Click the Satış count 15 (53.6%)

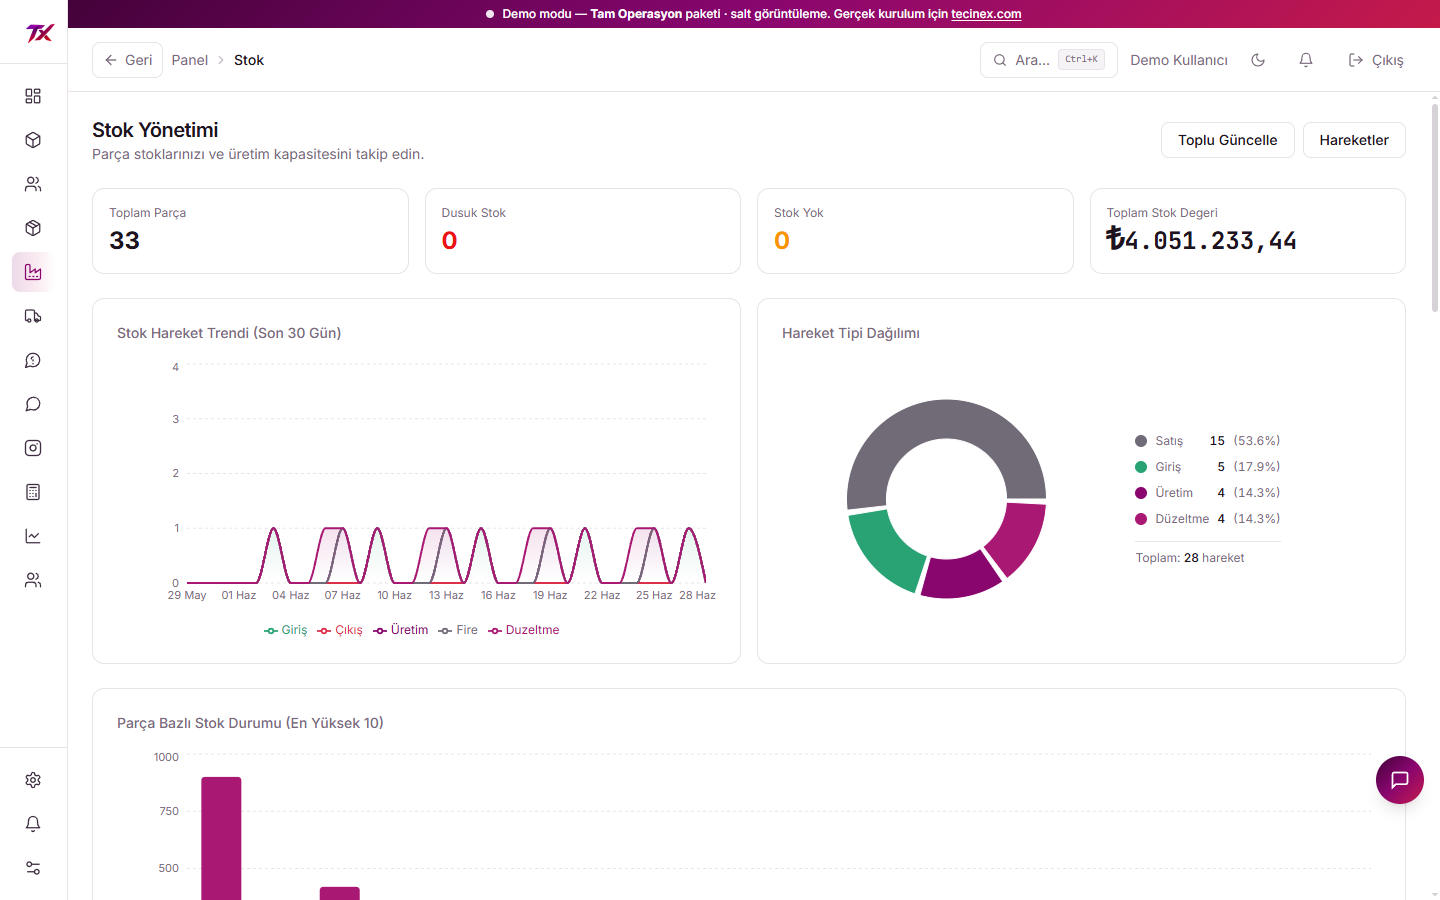pos(1245,441)
